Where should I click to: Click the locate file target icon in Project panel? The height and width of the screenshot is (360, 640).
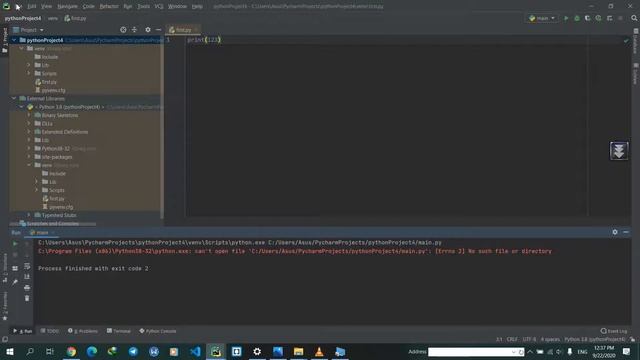(x=123, y=30)
